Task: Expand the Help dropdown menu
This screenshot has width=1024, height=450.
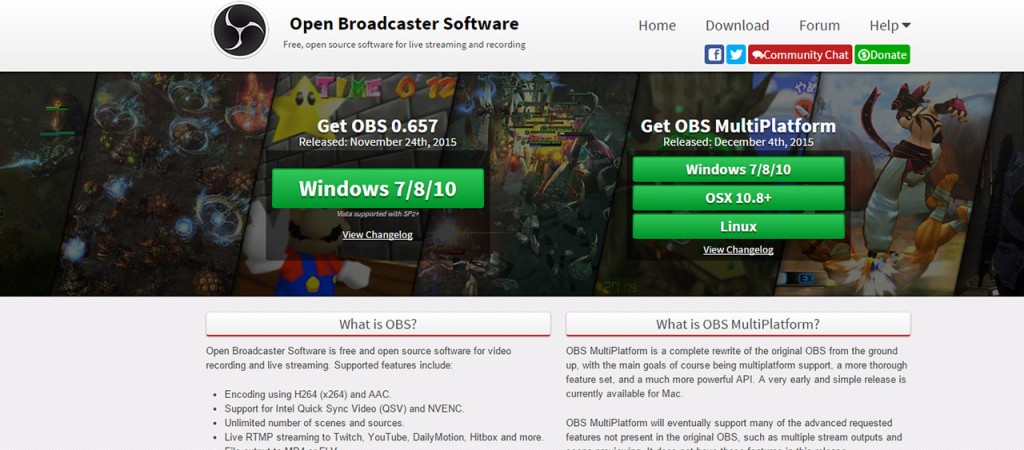Action: point(889,25)
